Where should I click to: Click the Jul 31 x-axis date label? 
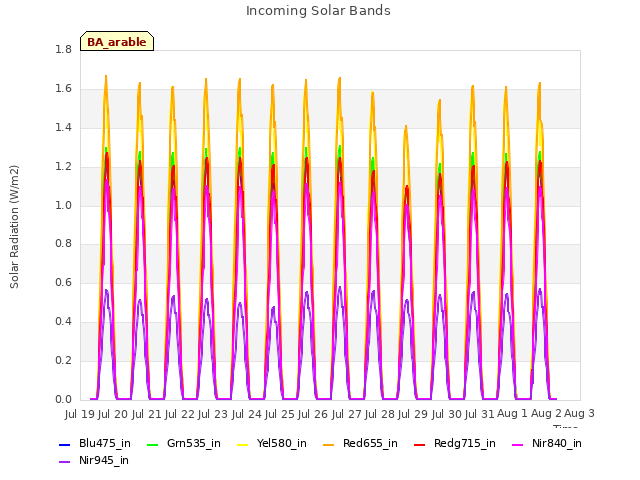point(480,414)
